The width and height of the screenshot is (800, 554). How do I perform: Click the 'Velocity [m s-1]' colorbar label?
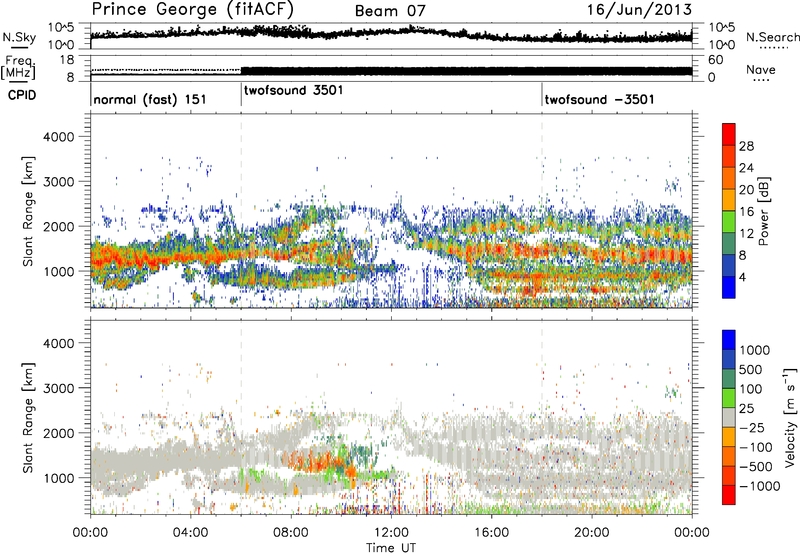(x=791, y=417)
